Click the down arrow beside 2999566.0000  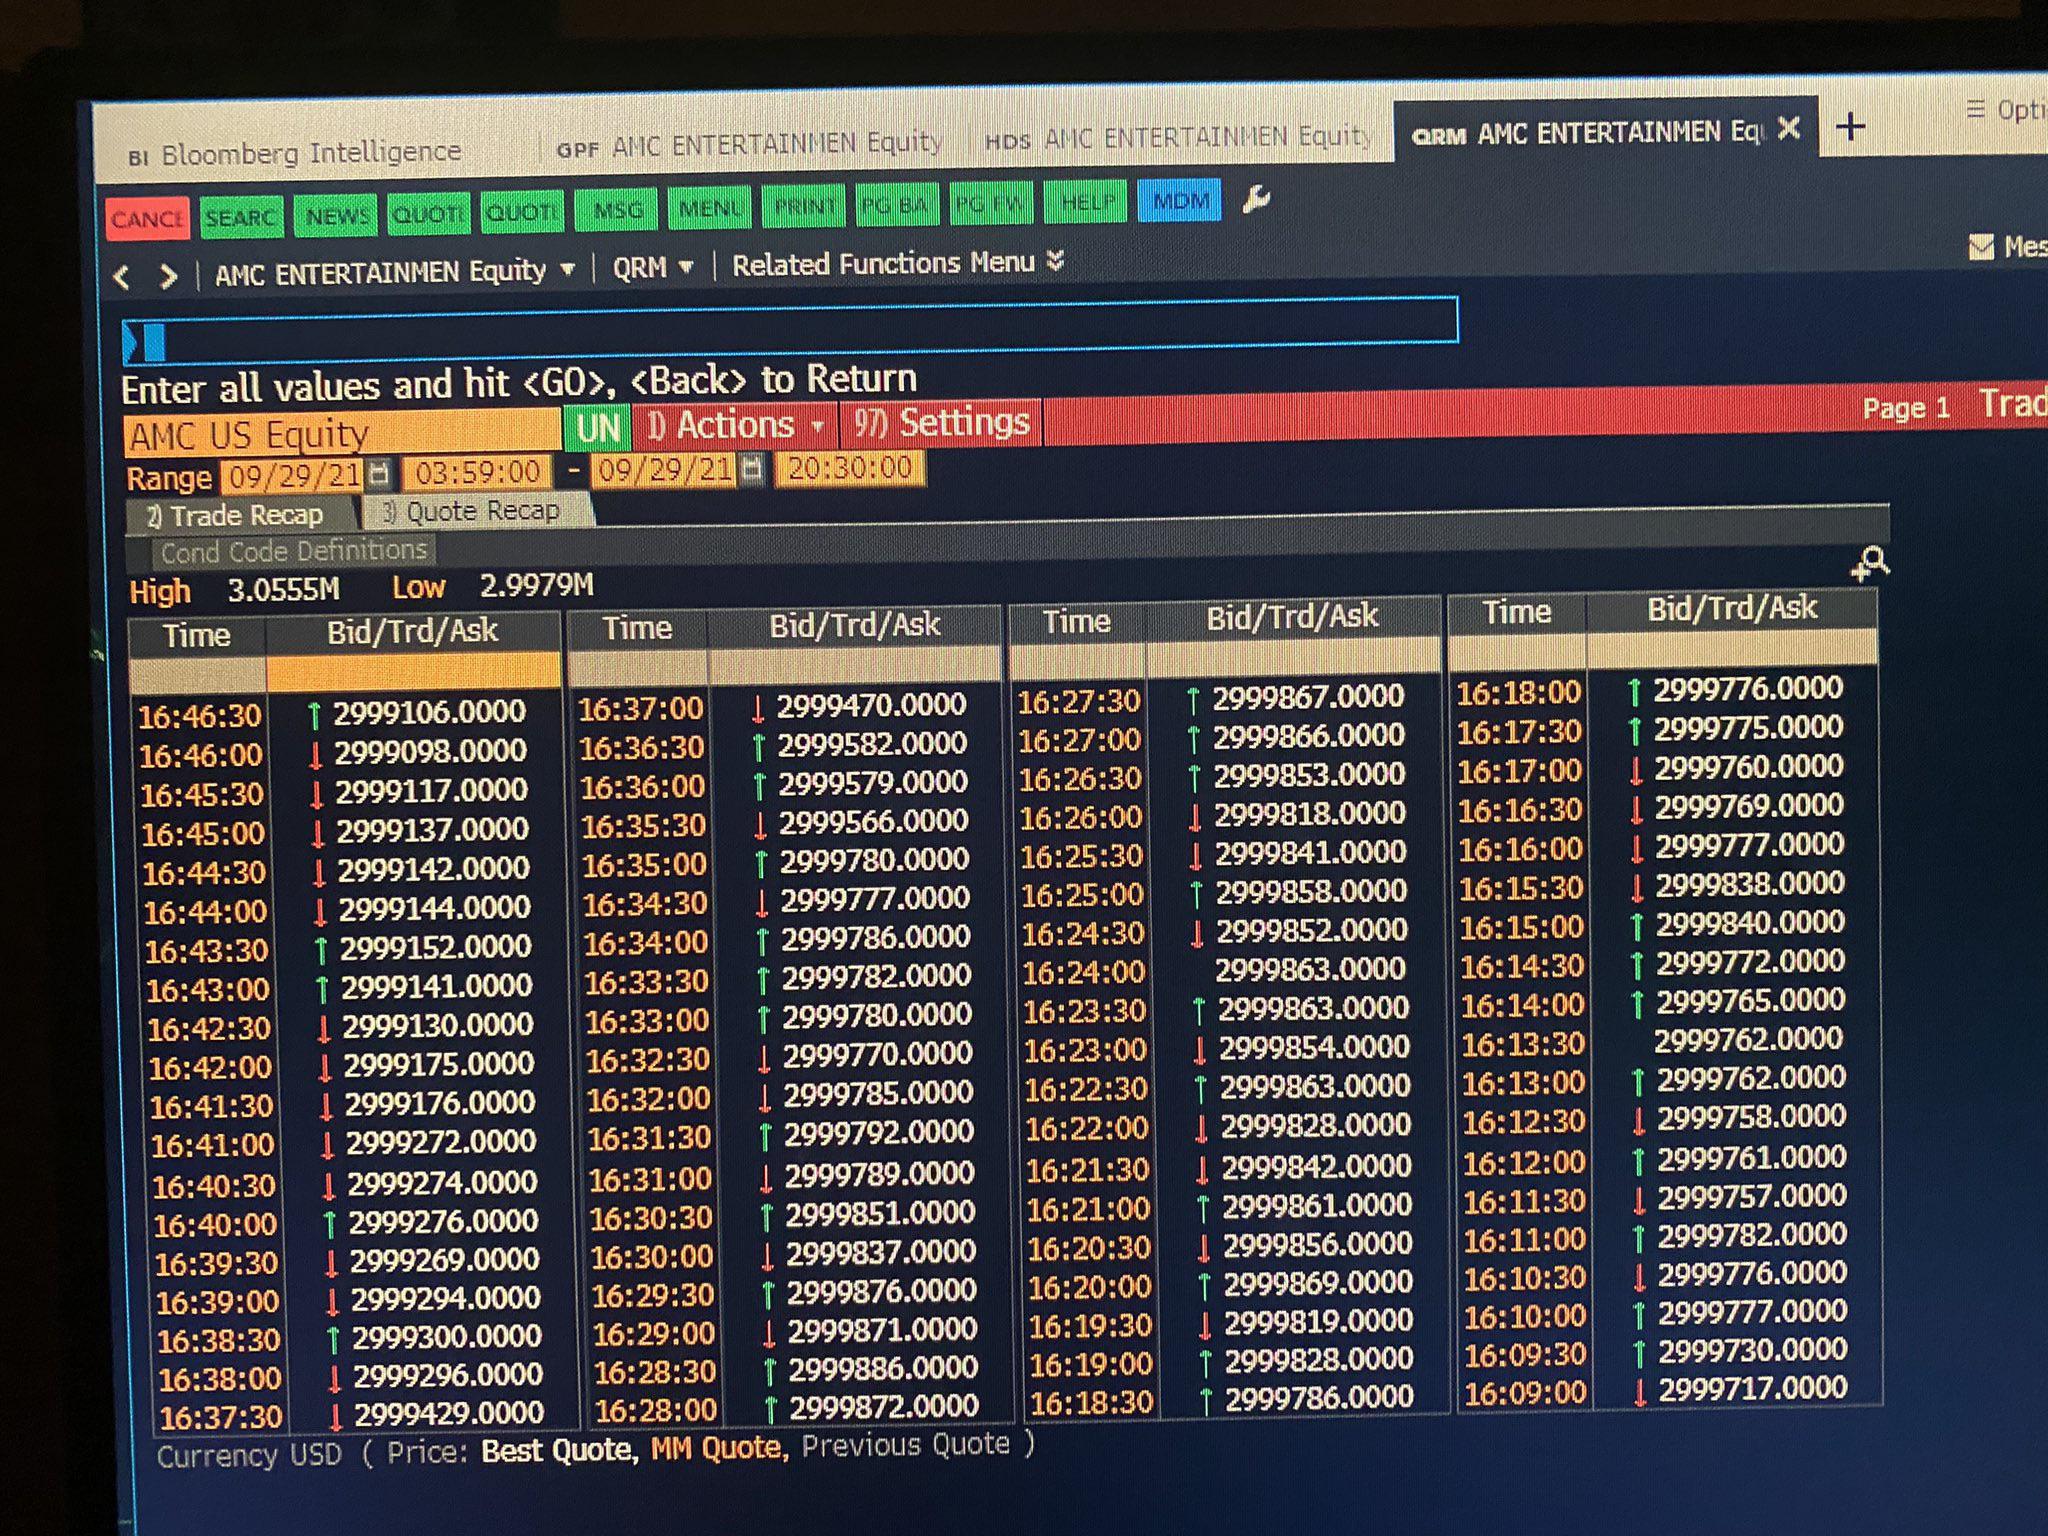(760, 825)
